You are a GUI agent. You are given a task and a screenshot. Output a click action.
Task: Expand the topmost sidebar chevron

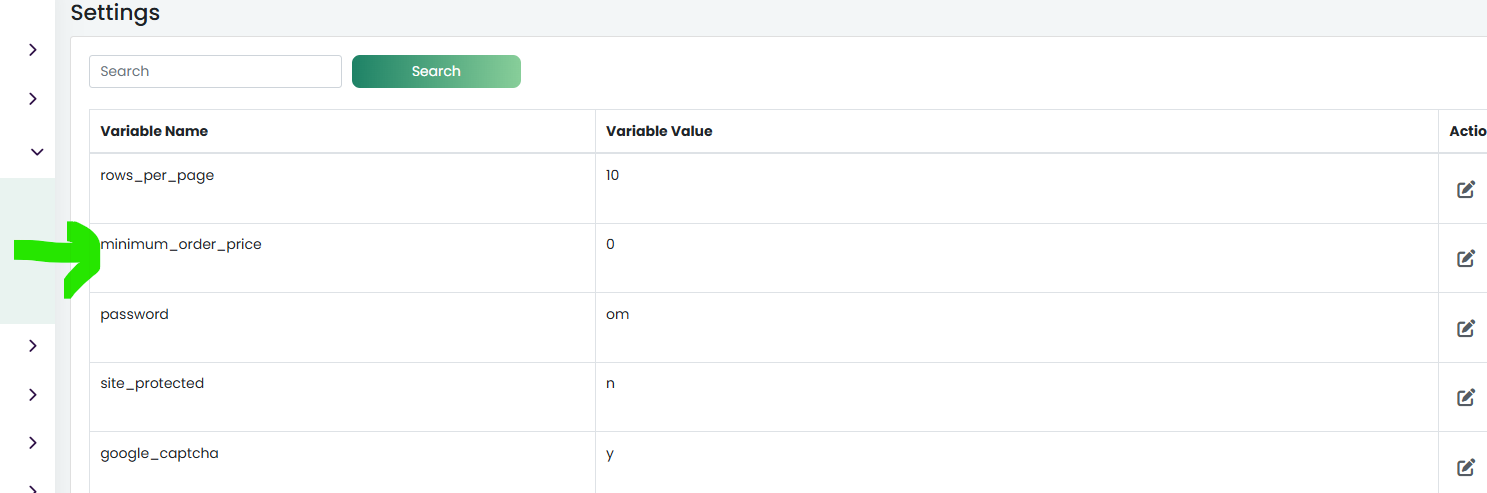(x=33, y=49)
